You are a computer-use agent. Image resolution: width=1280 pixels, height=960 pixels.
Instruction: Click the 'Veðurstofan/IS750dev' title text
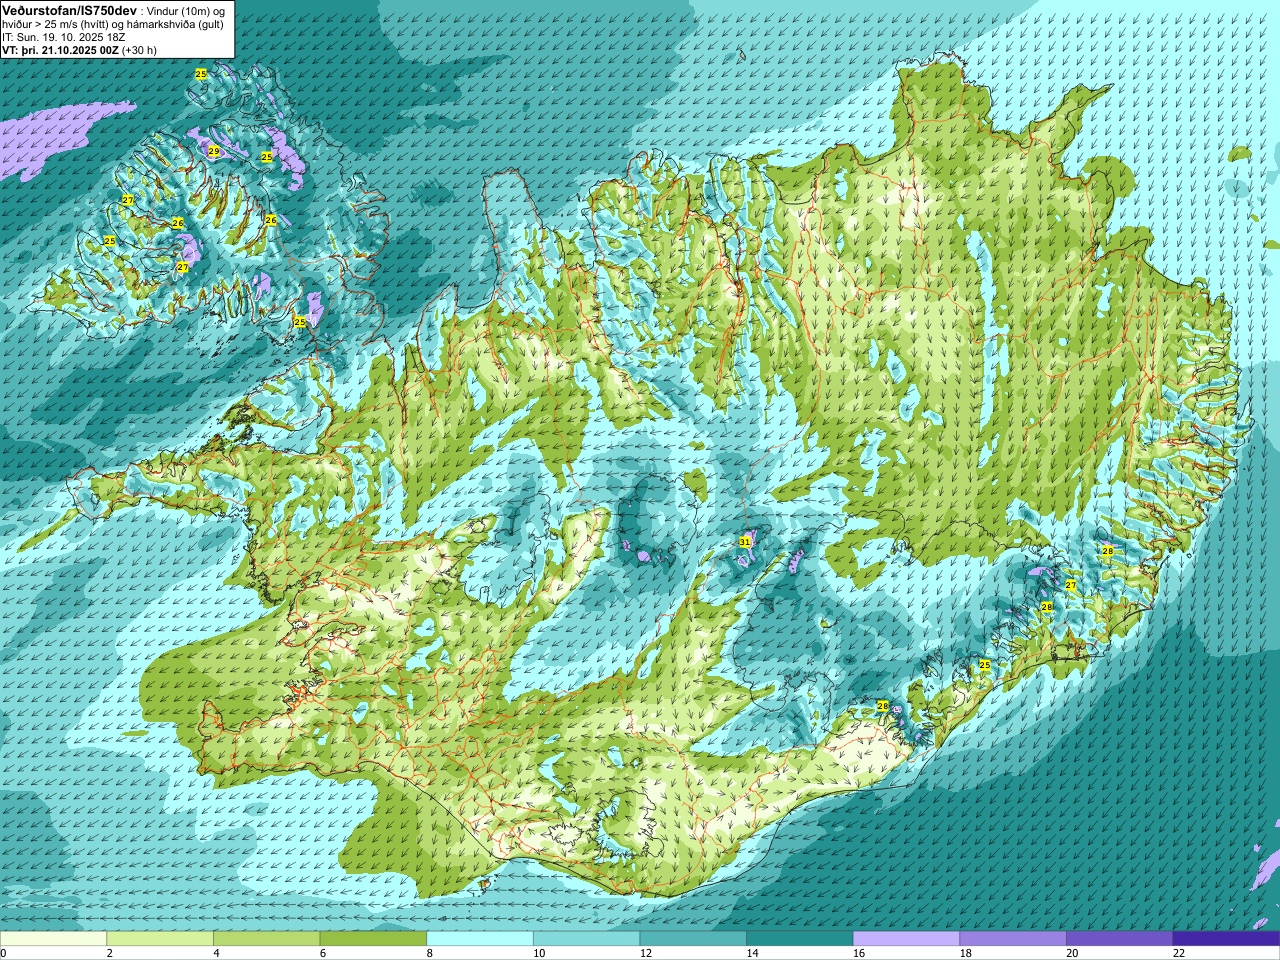70,9
